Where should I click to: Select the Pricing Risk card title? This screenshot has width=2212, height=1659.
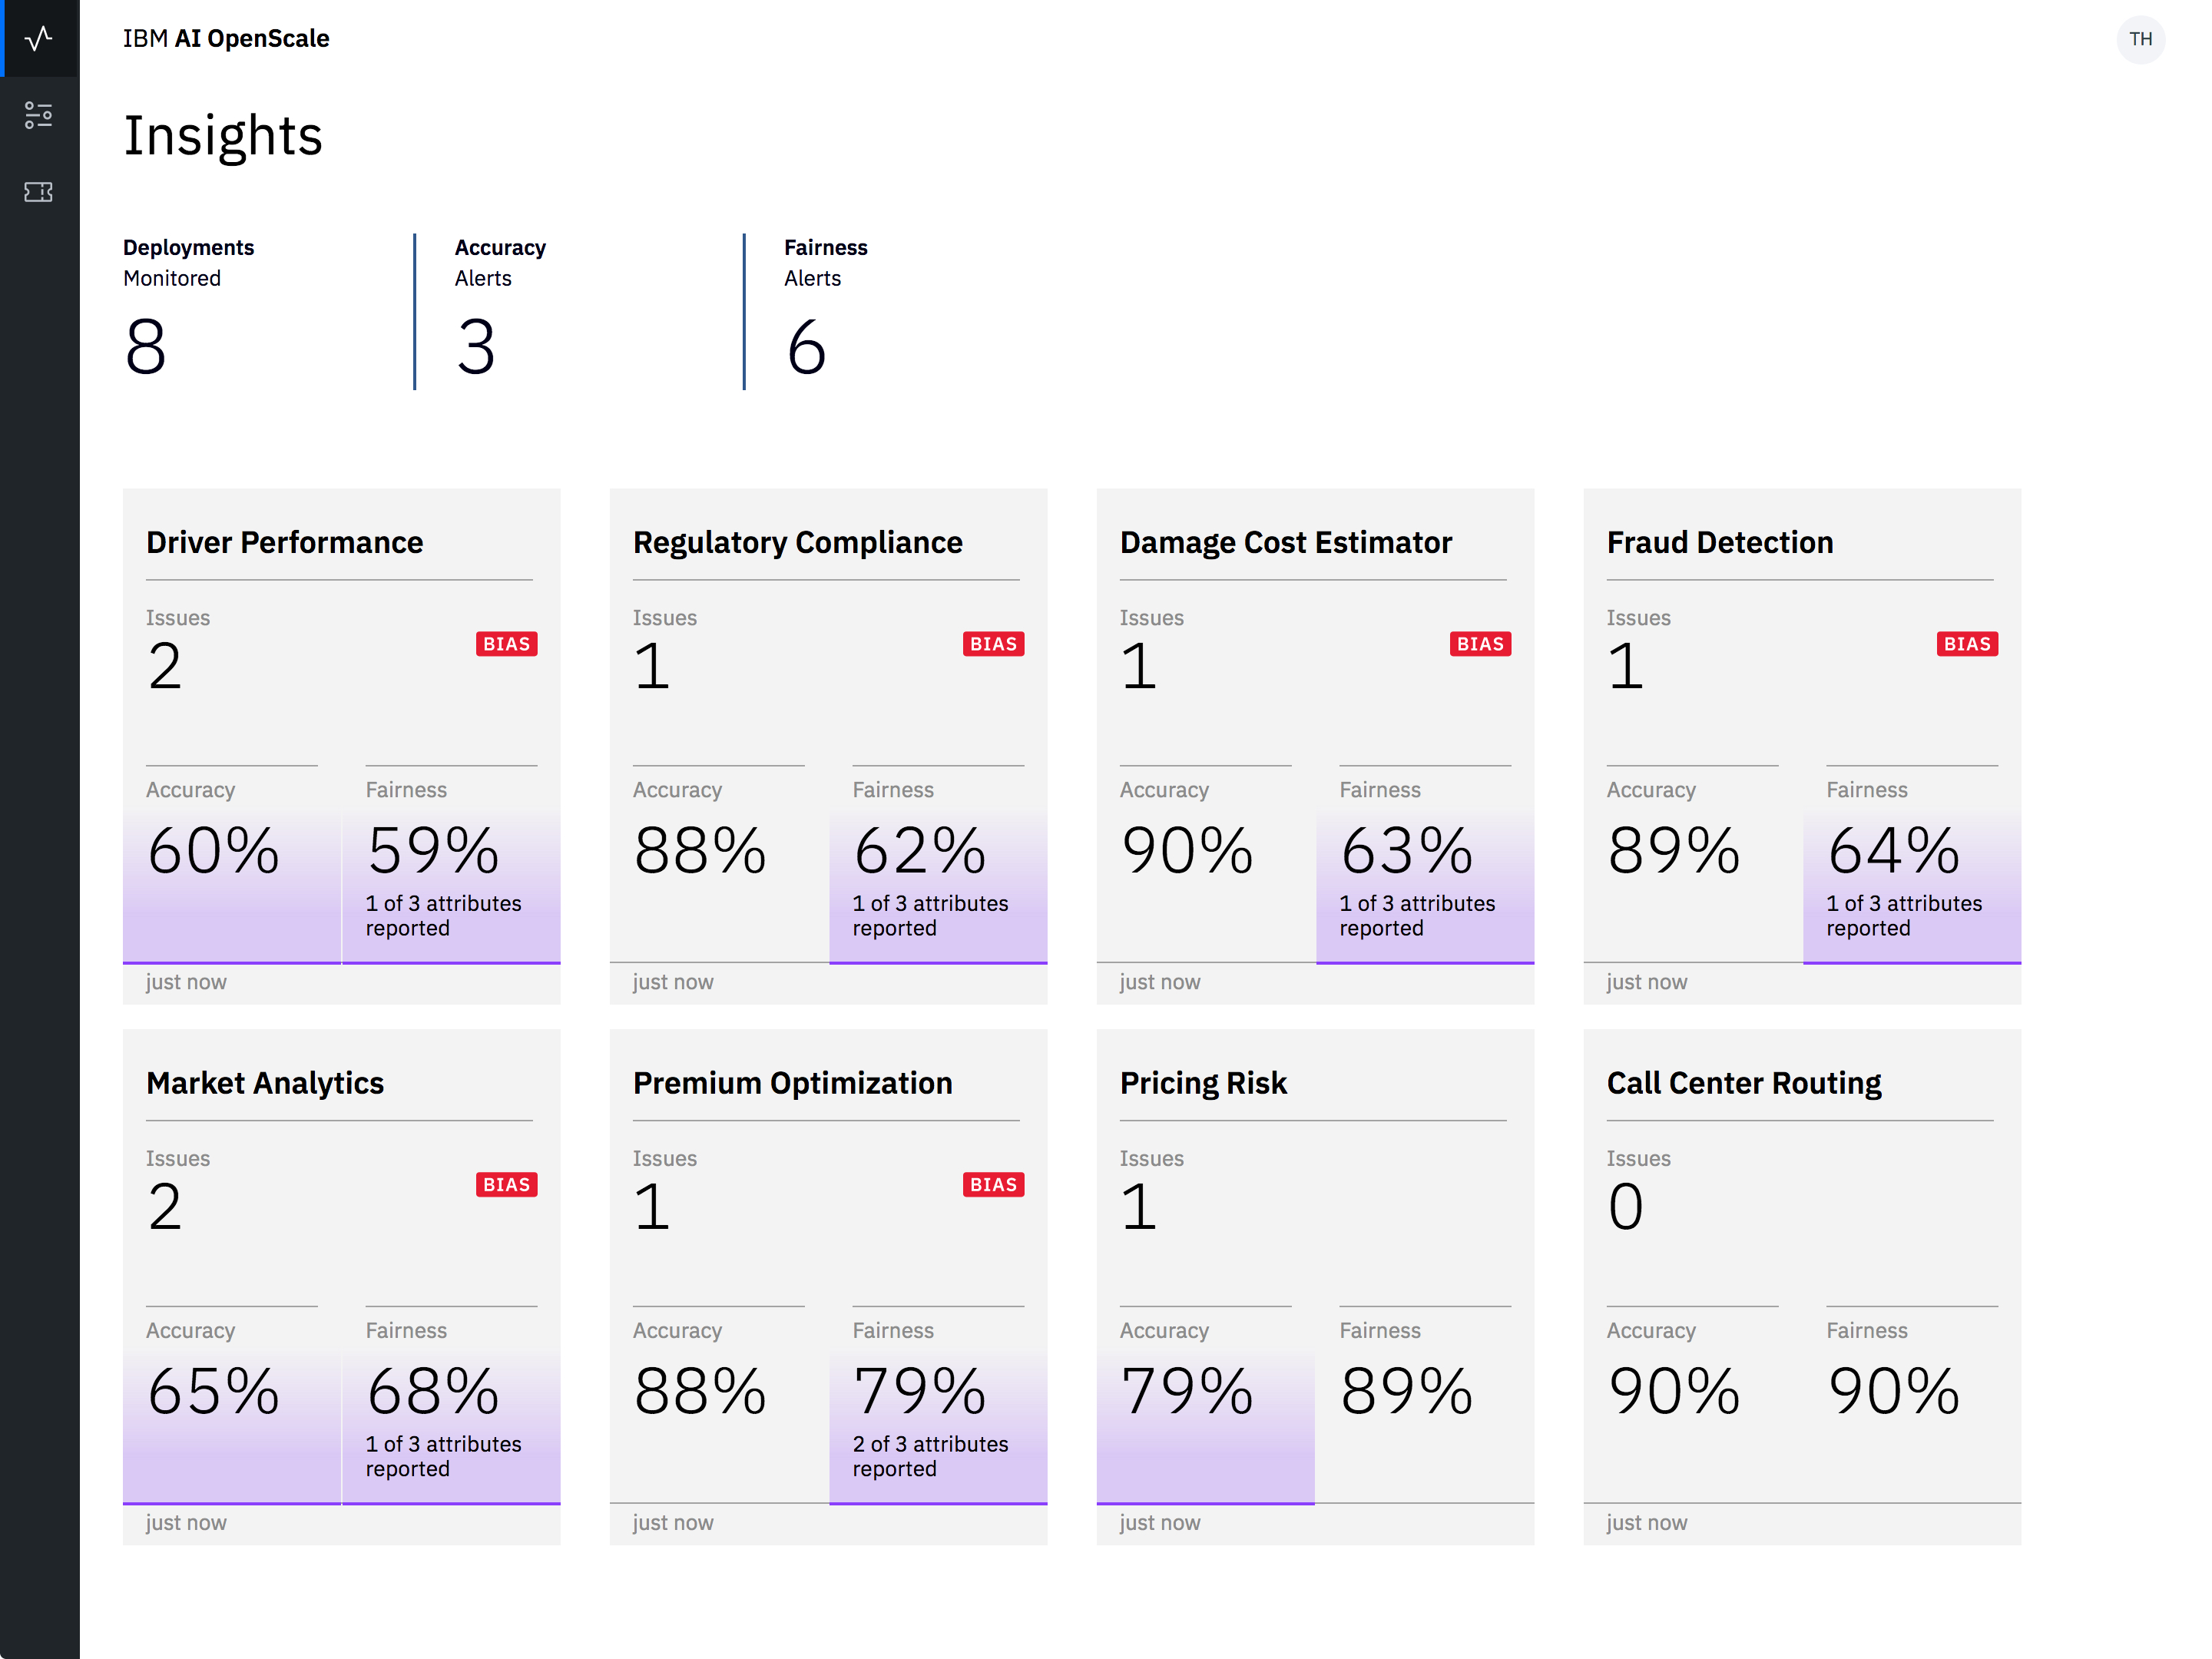coord(1203,1084)
